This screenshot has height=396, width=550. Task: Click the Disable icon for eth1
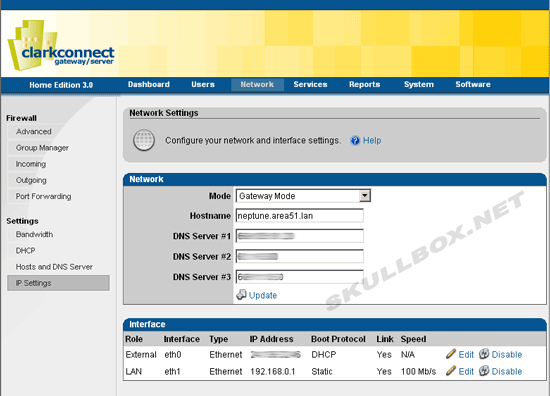[484, 371]
